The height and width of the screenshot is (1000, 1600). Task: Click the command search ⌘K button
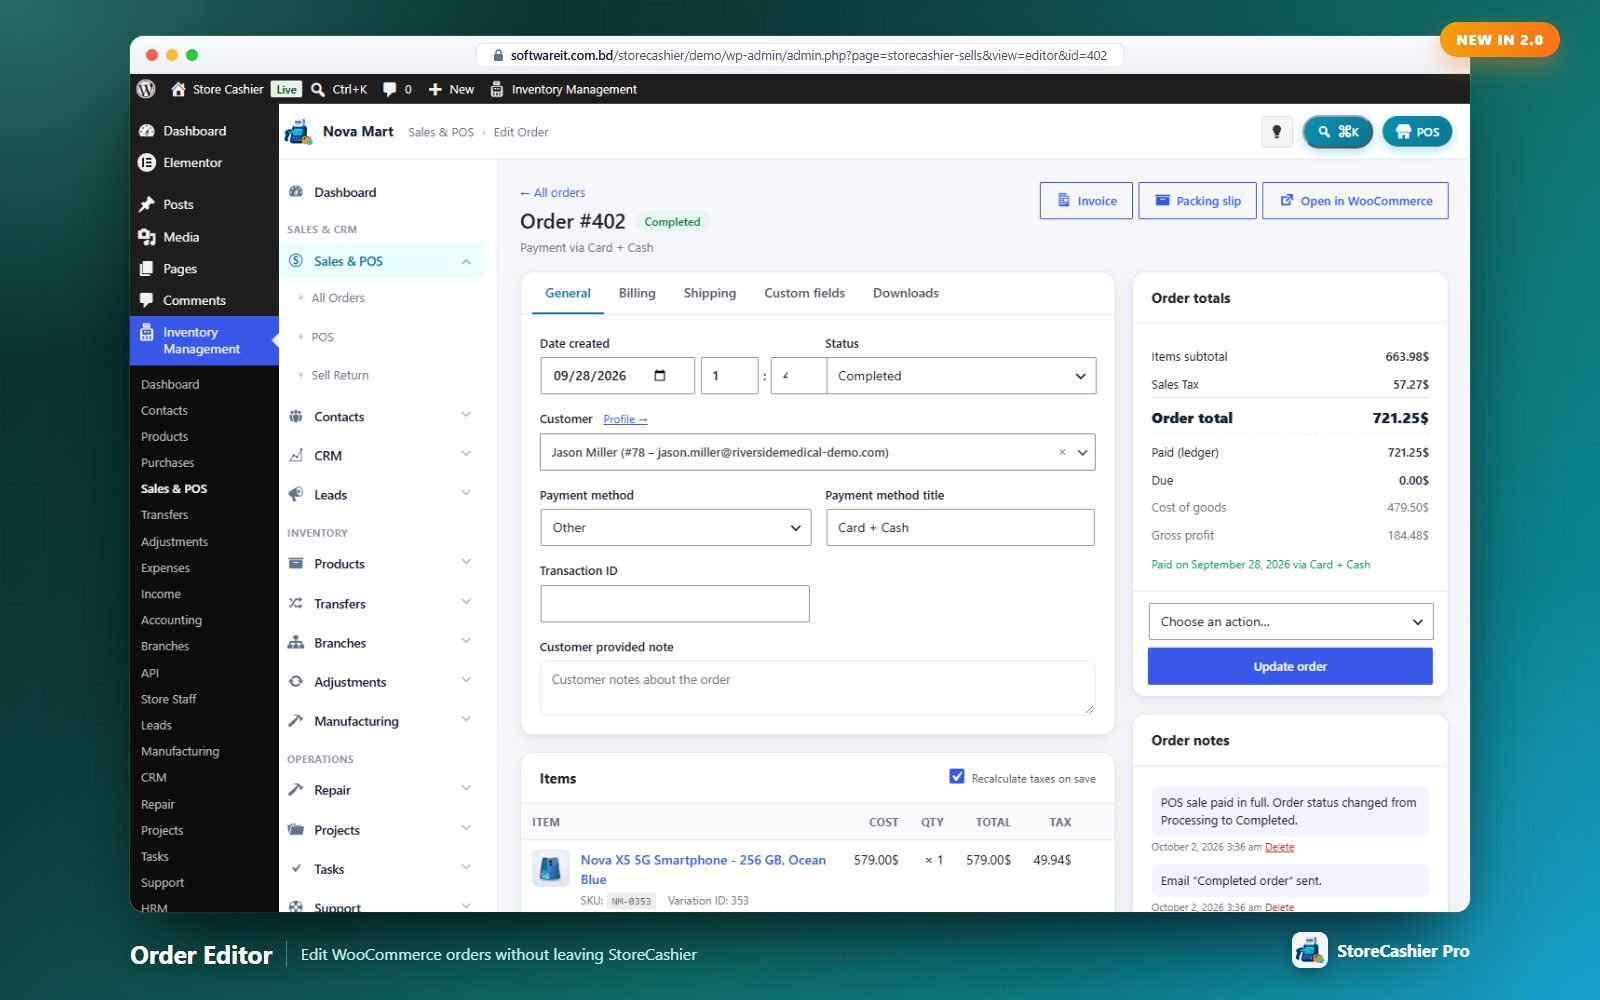(x=1338, y=131)
